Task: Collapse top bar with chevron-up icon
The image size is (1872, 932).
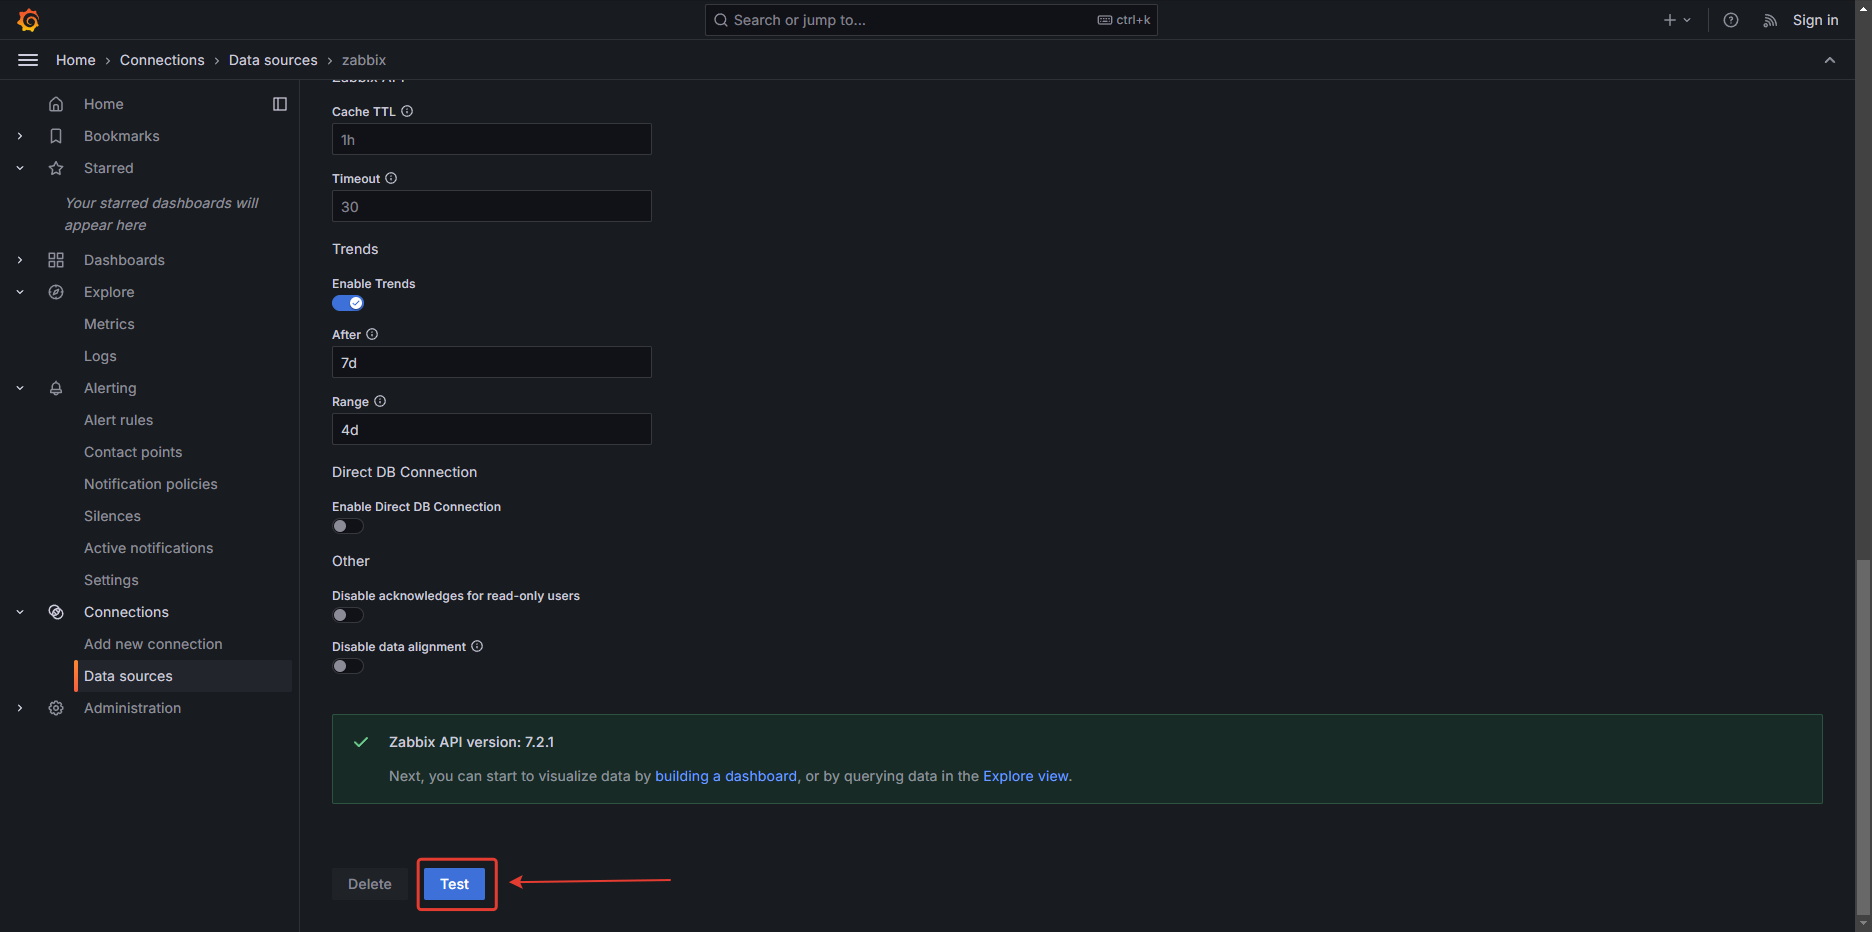Action: (1830, 60)
